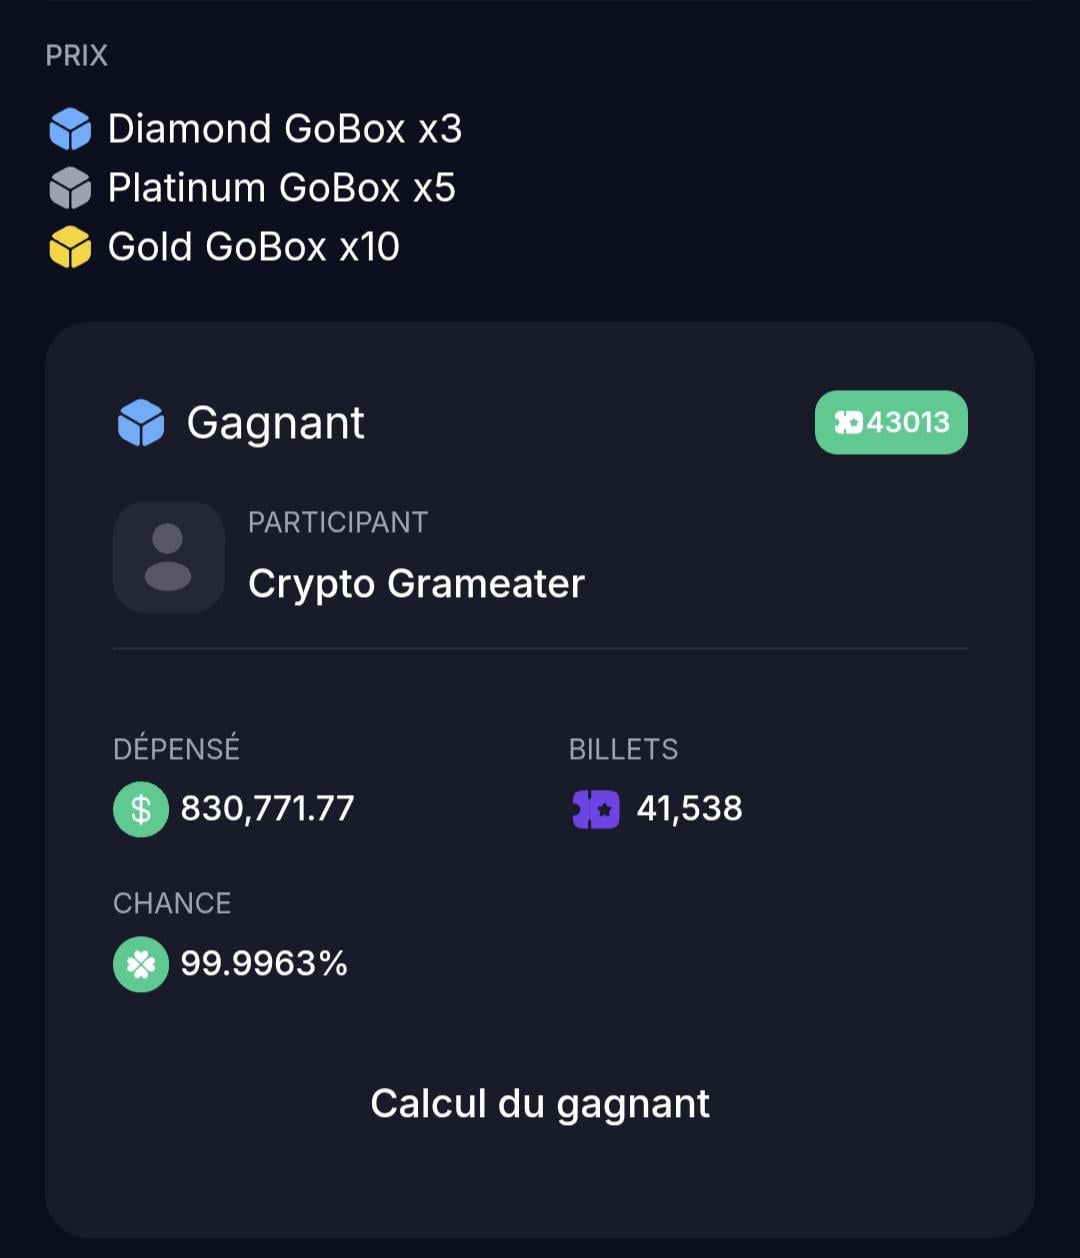Click the green clover chance icon

point(141,964)
